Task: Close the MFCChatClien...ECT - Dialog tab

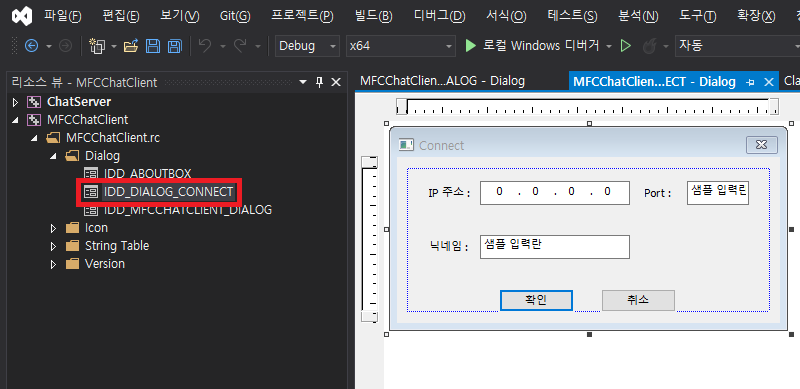Action: pos(768,82)
